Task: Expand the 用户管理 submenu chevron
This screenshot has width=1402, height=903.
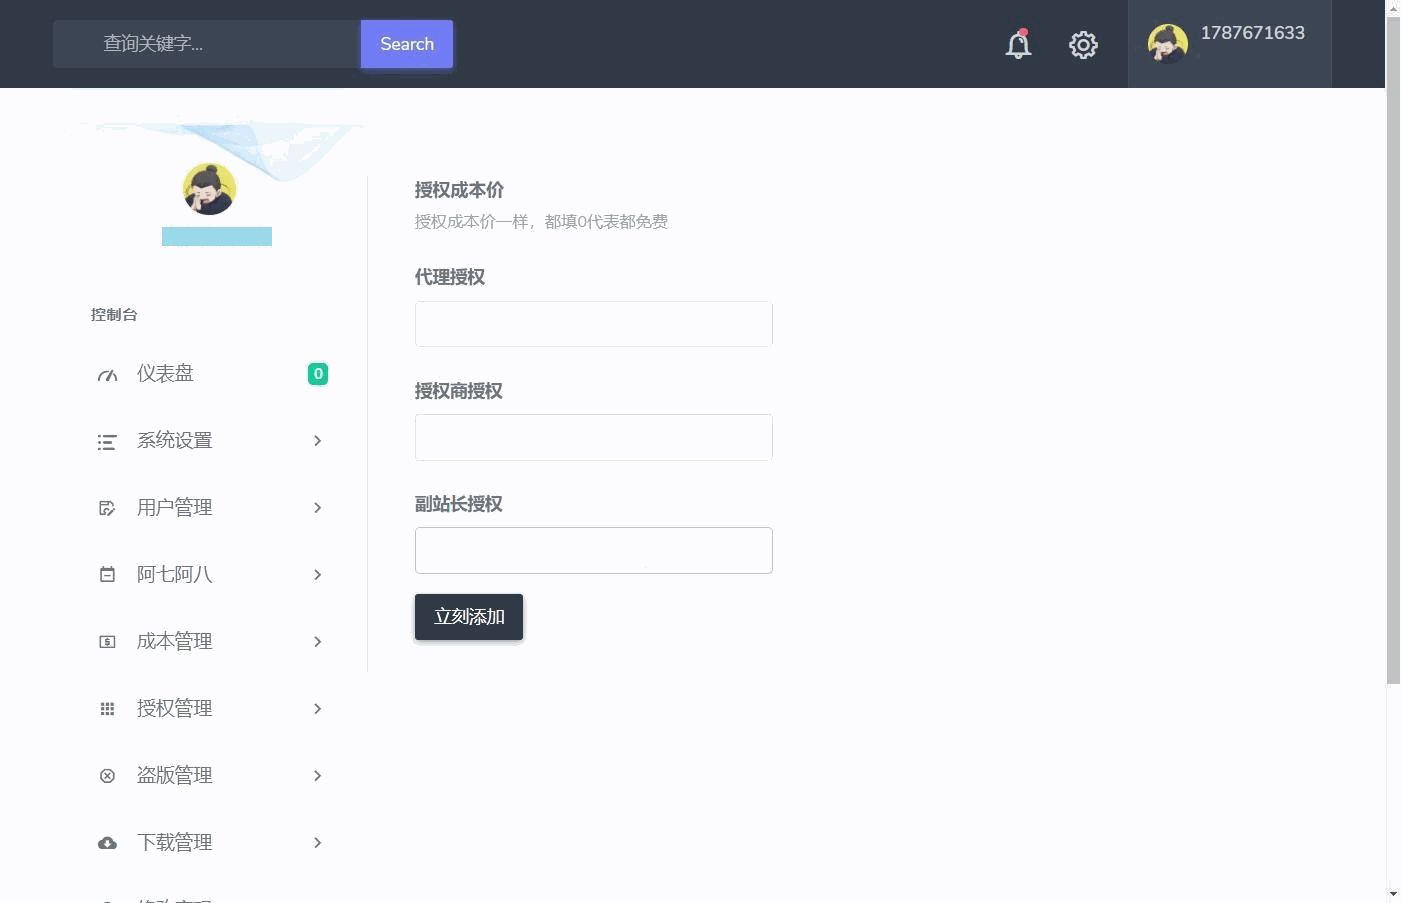Action: (x=317, y=508)
